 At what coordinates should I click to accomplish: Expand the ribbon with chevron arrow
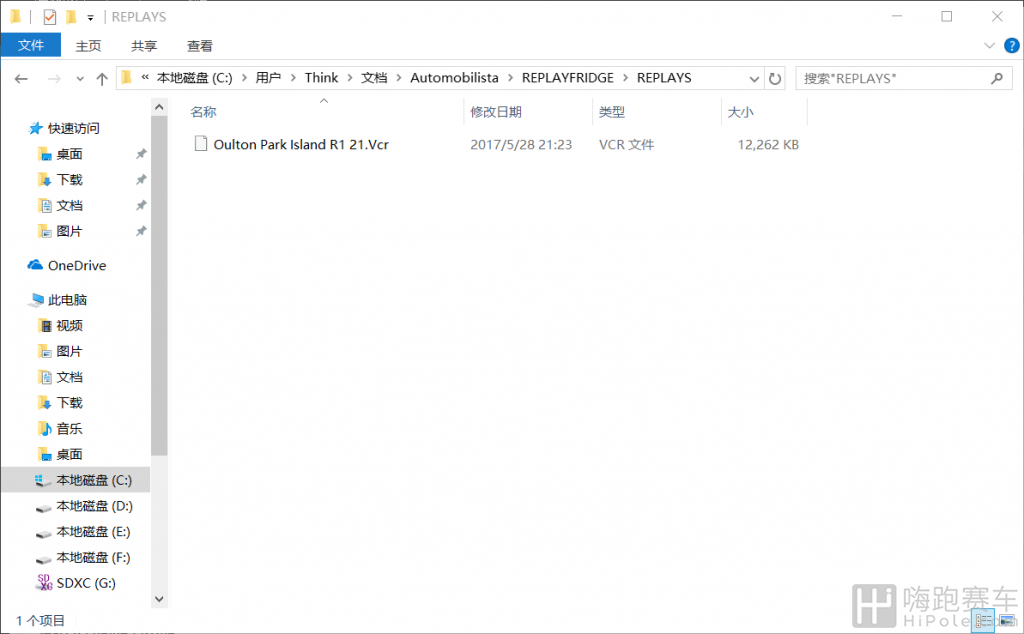[x=989, y=45]
